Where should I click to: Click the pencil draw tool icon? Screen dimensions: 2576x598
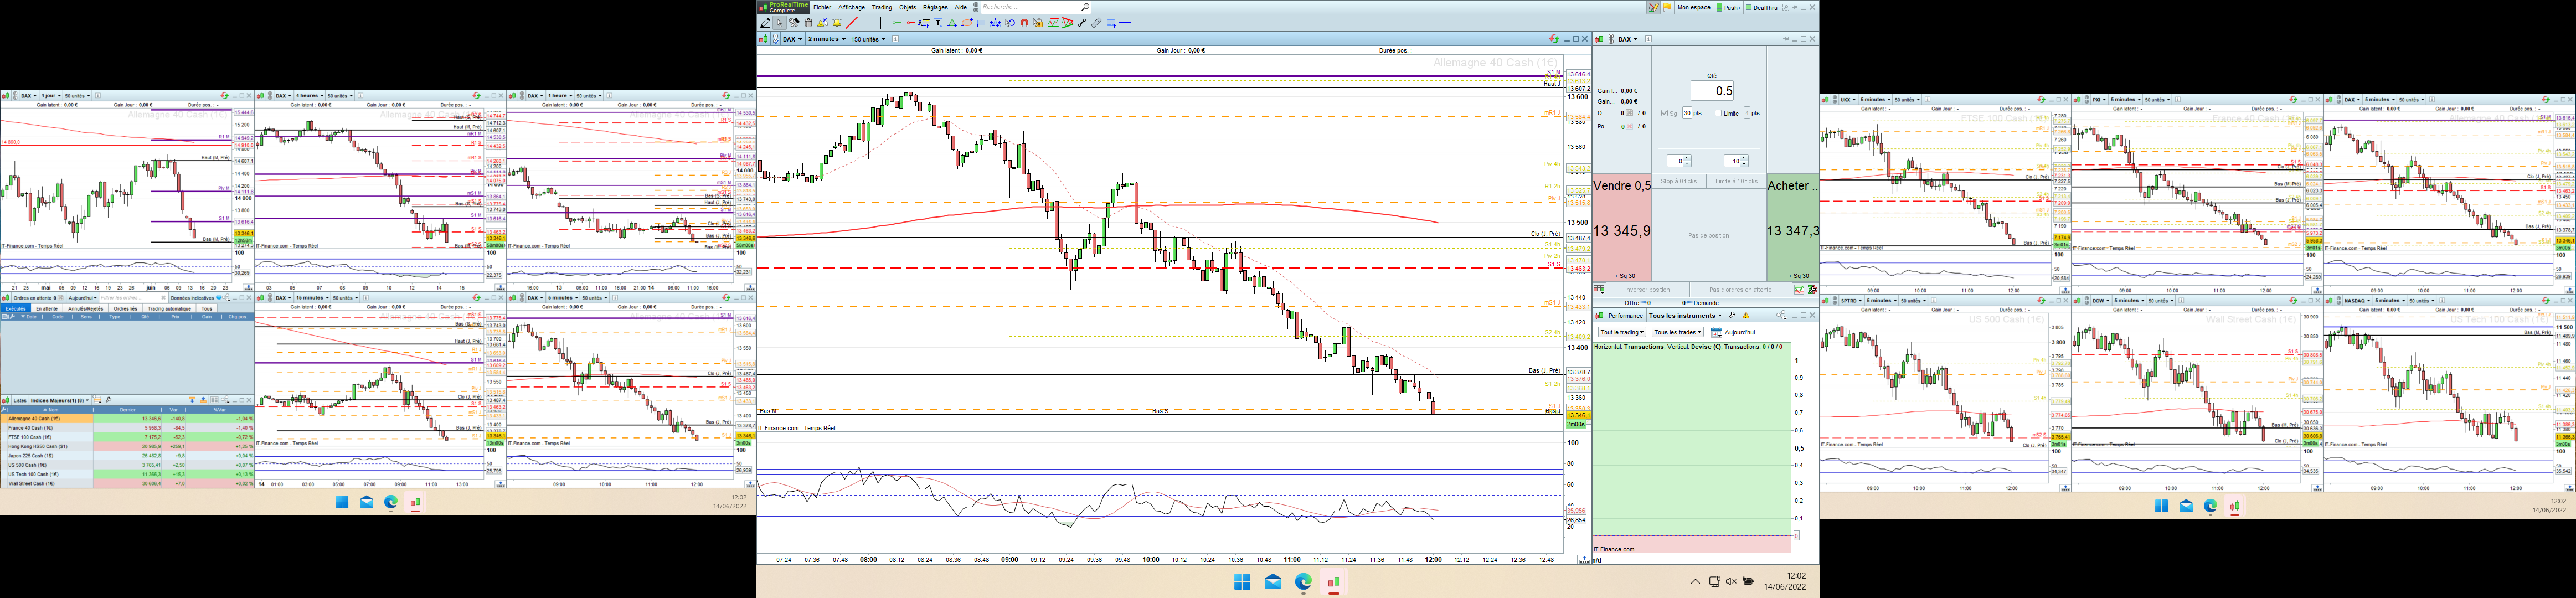766,23
